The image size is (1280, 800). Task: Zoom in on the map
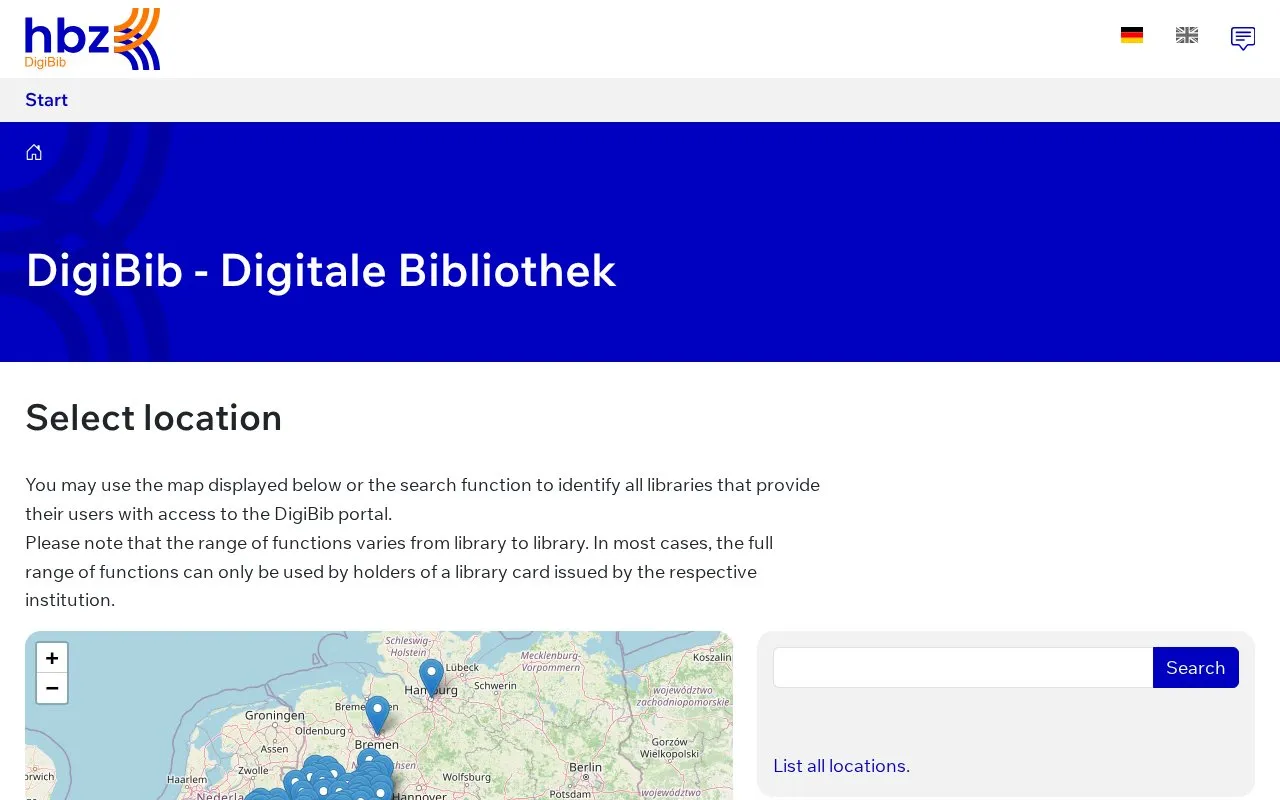pos(52,658)
